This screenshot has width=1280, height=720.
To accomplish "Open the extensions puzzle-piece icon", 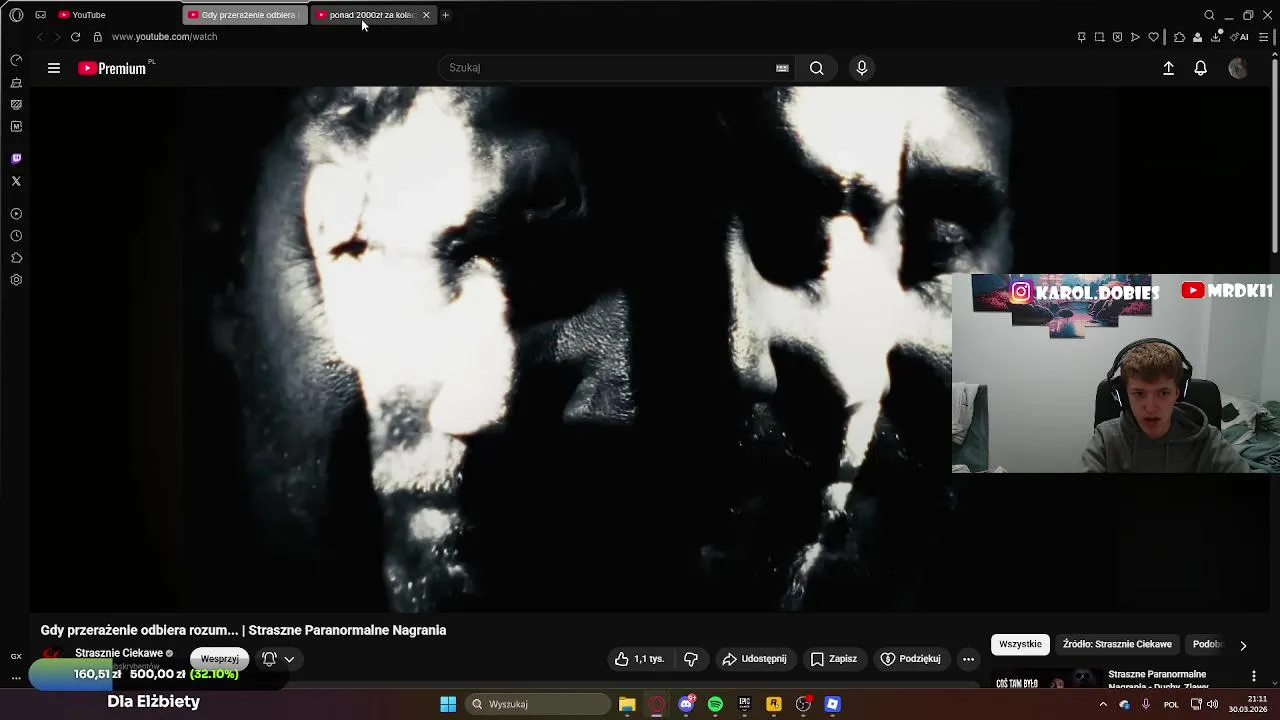I will (1179, 37).
